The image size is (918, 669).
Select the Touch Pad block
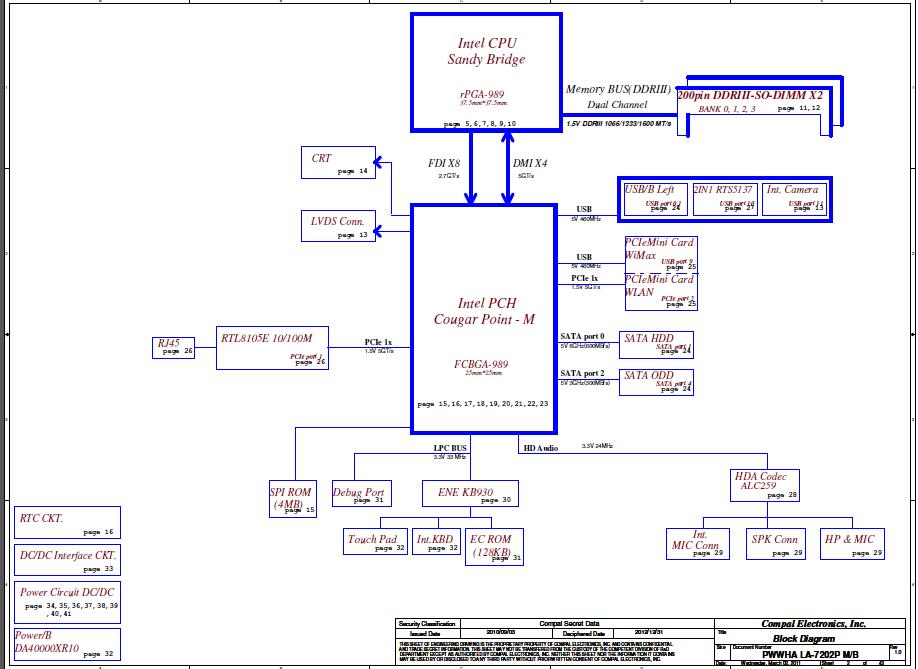pyautogui.click(x=375, y=542)
